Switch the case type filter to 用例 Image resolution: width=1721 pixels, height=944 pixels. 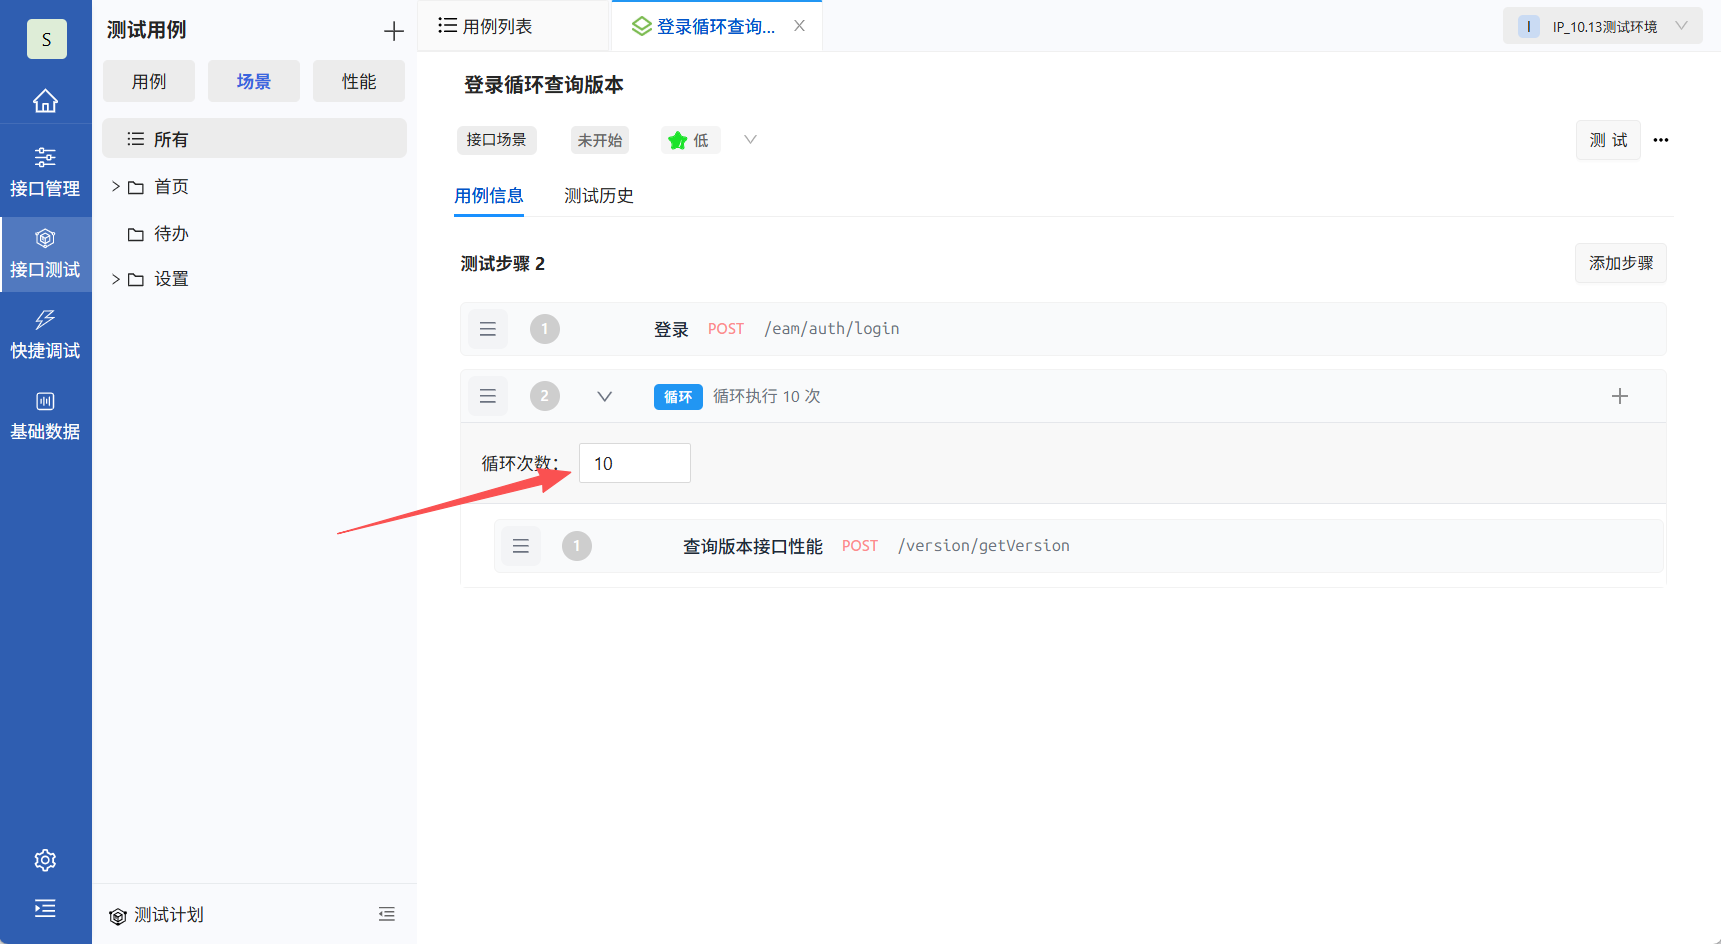(x=148, y=81)
